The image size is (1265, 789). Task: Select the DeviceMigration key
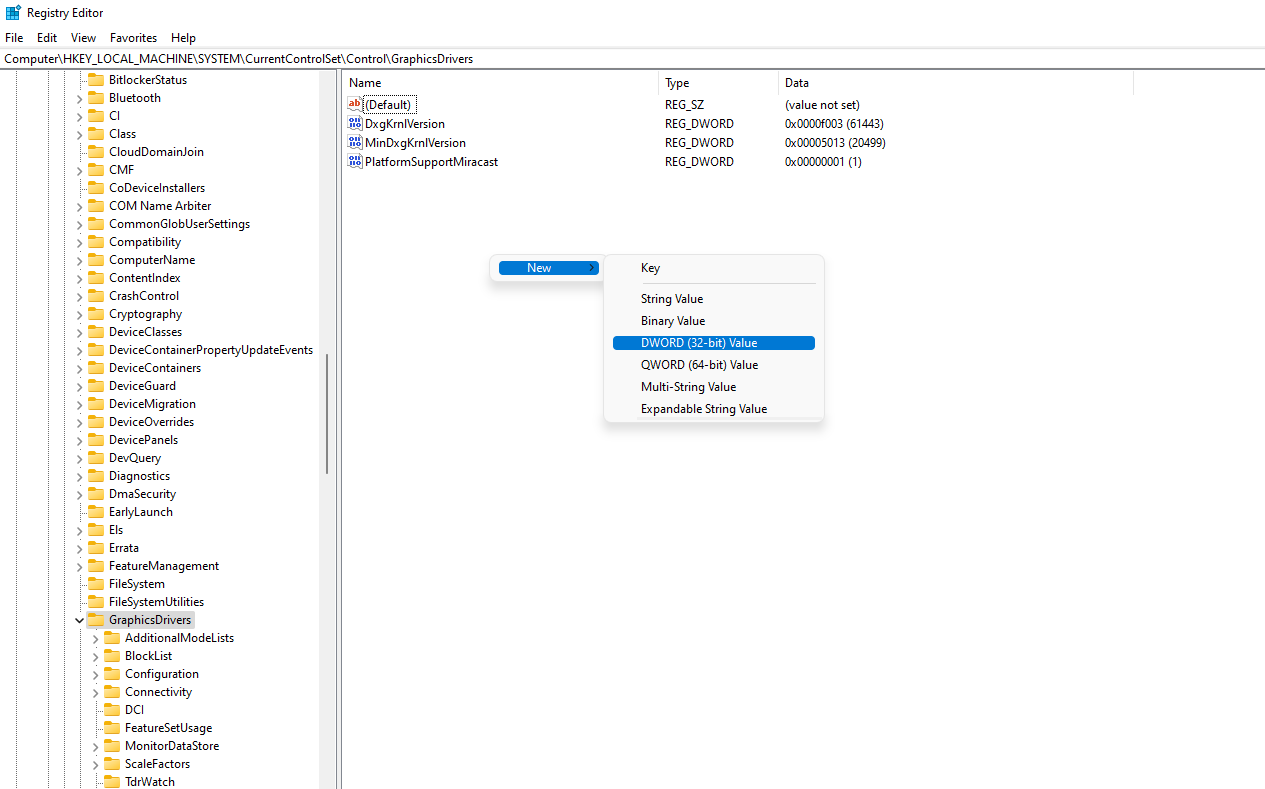click(152, 404)
